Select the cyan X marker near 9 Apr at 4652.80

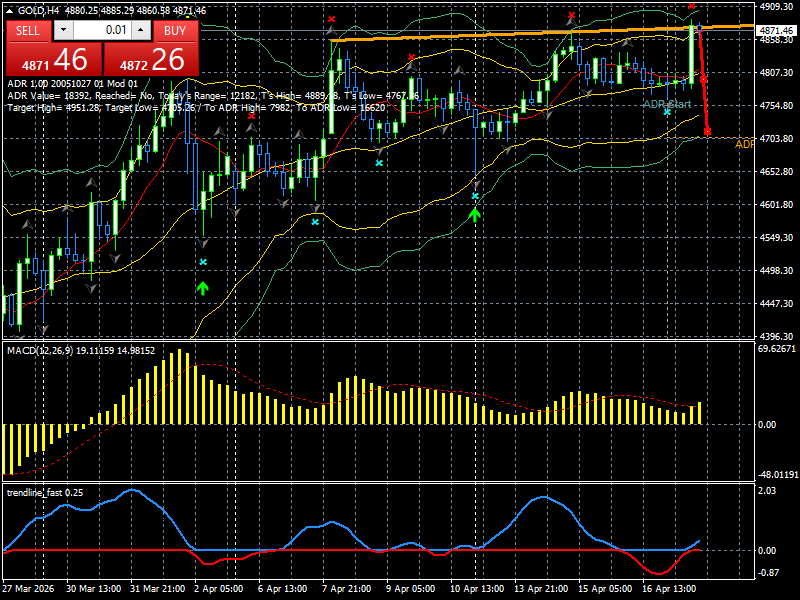379,163
